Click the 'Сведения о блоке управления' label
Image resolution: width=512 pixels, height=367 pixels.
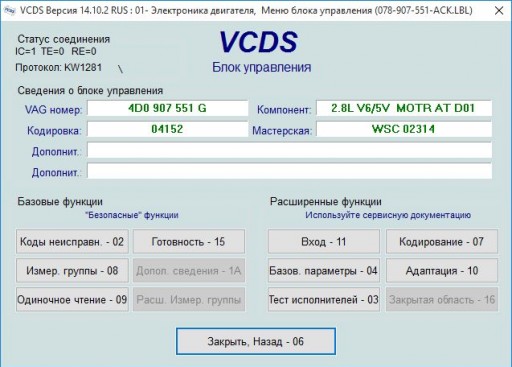tap(90, 91)
